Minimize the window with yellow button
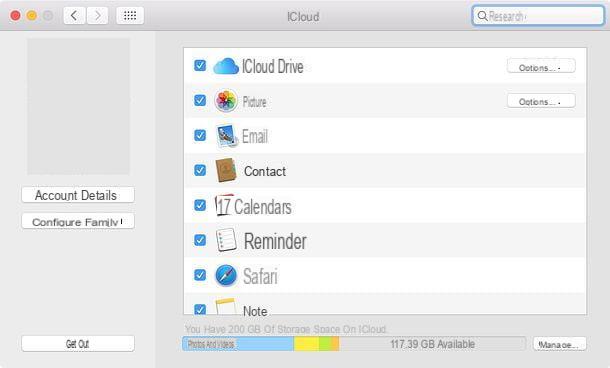The height and width of the screenshot is (368, 610). coord(32,16)
